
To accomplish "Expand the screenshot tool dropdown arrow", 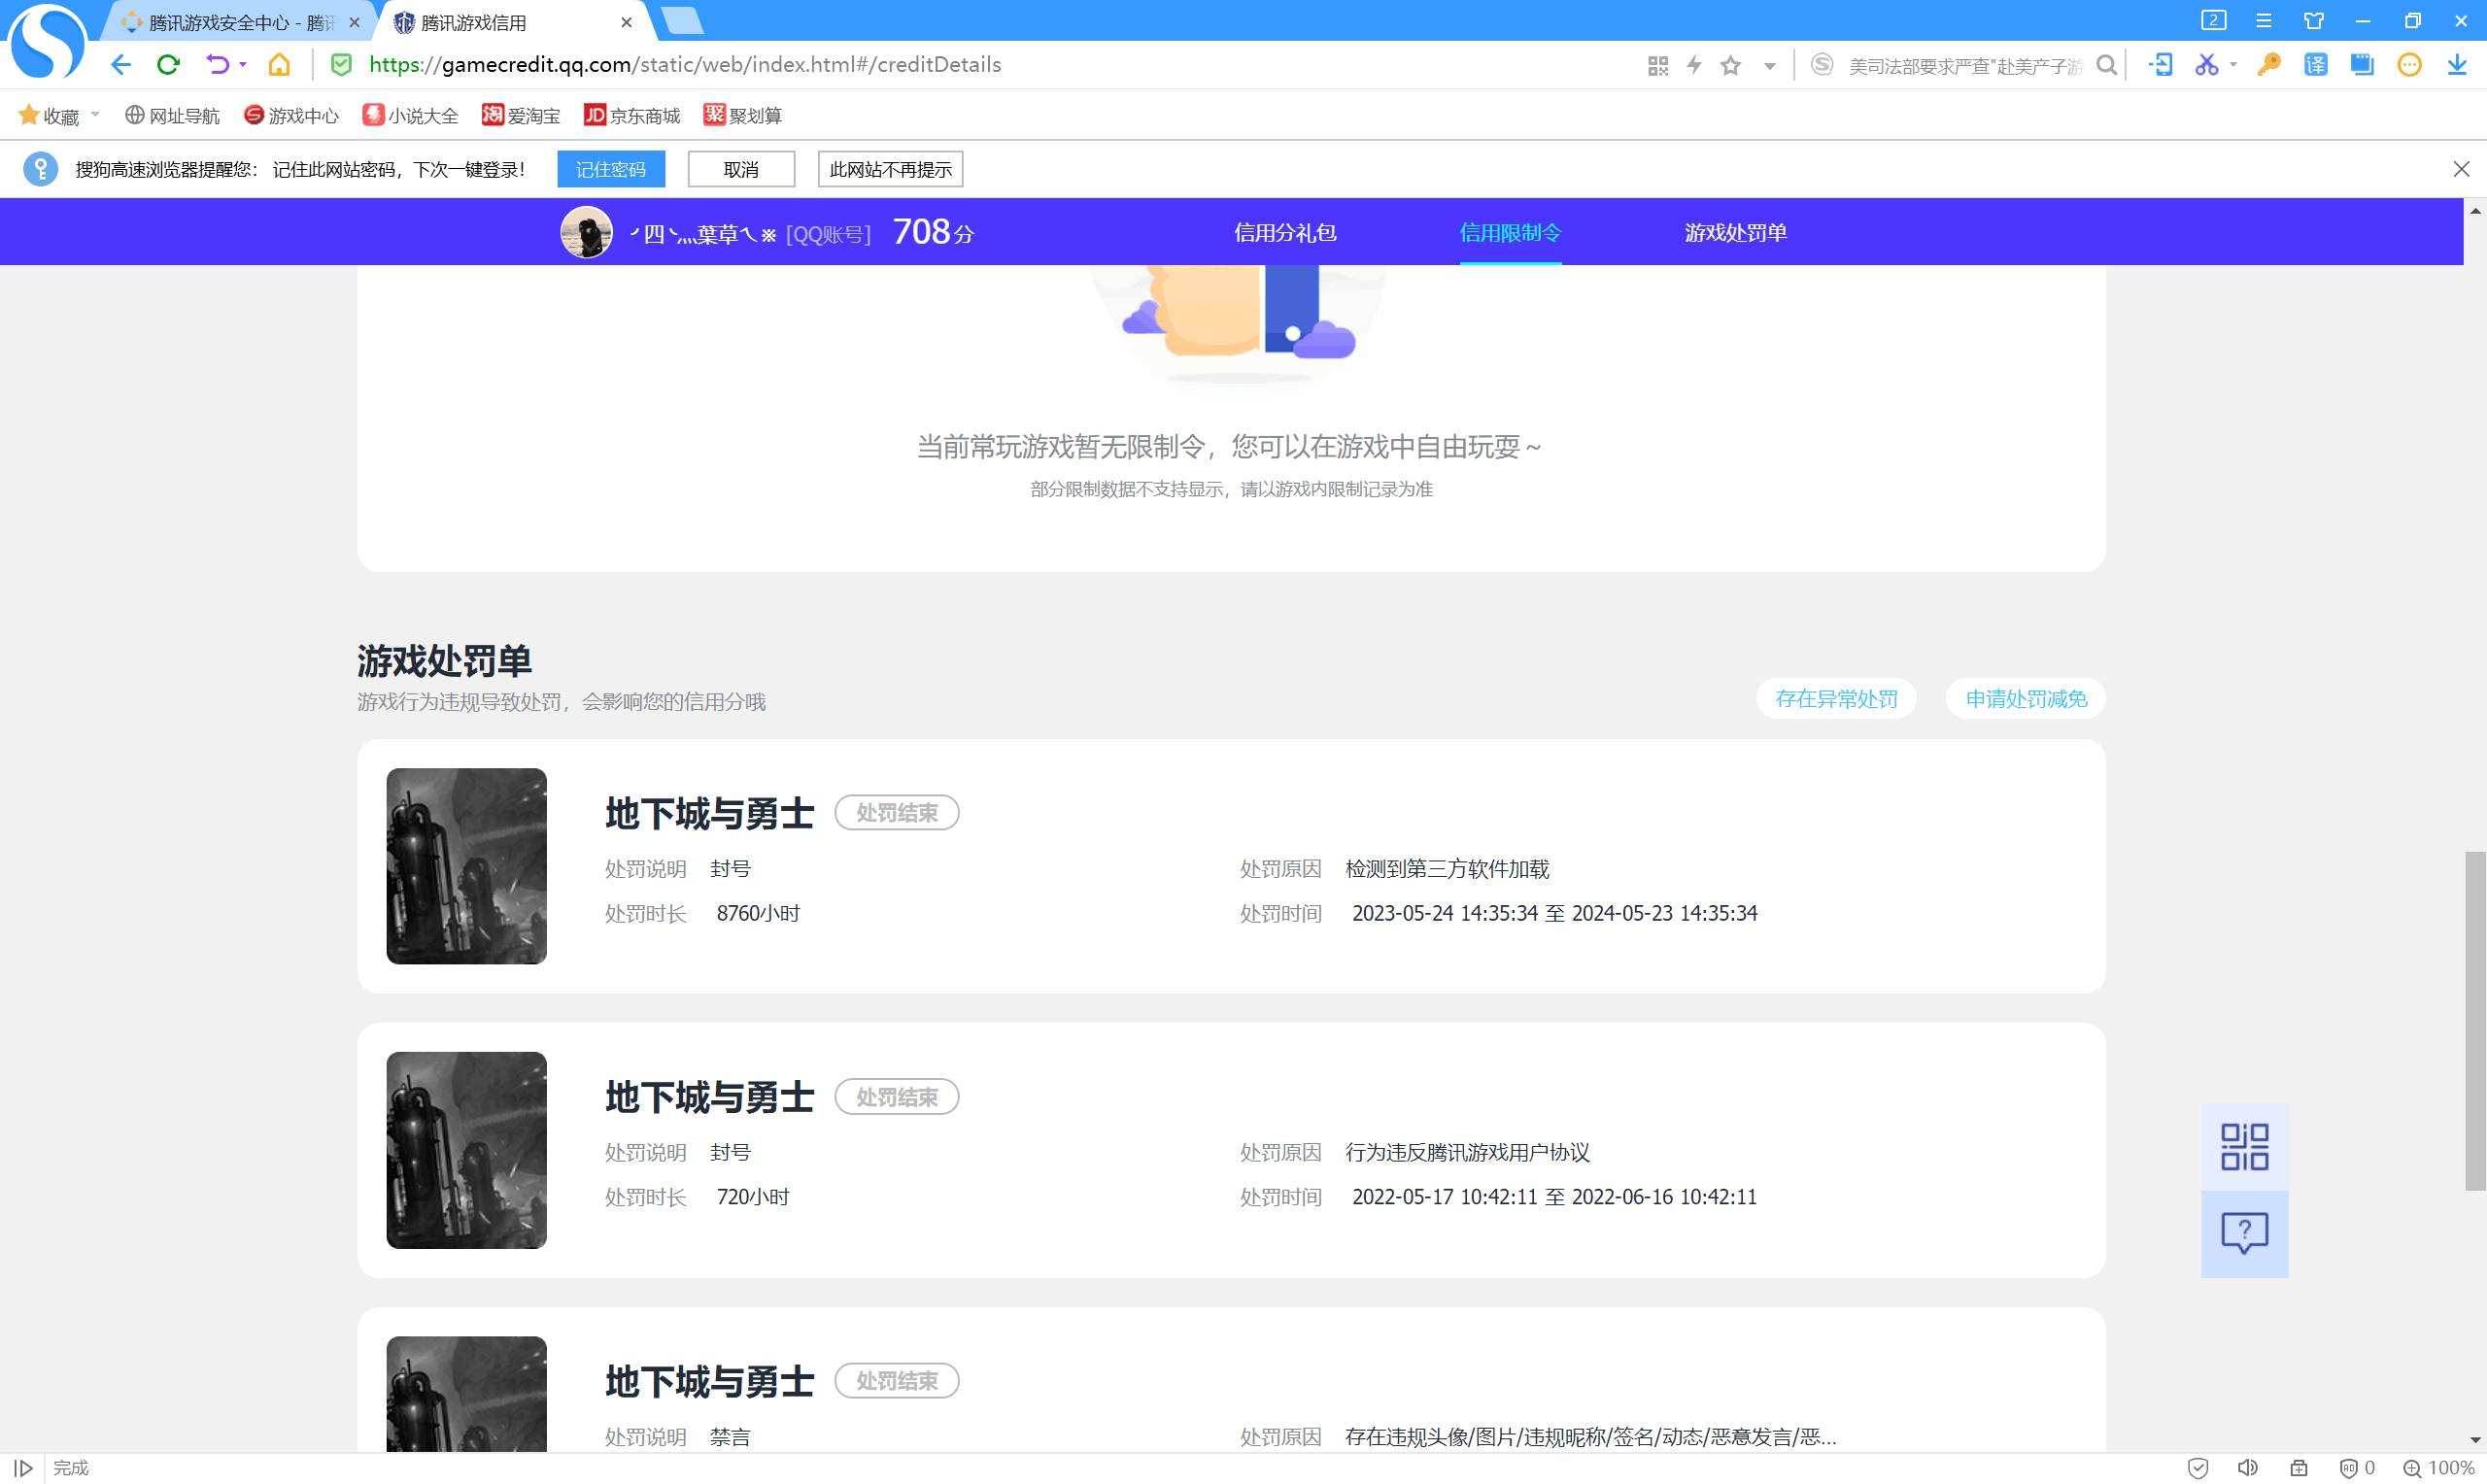I will click(2233, 65).
